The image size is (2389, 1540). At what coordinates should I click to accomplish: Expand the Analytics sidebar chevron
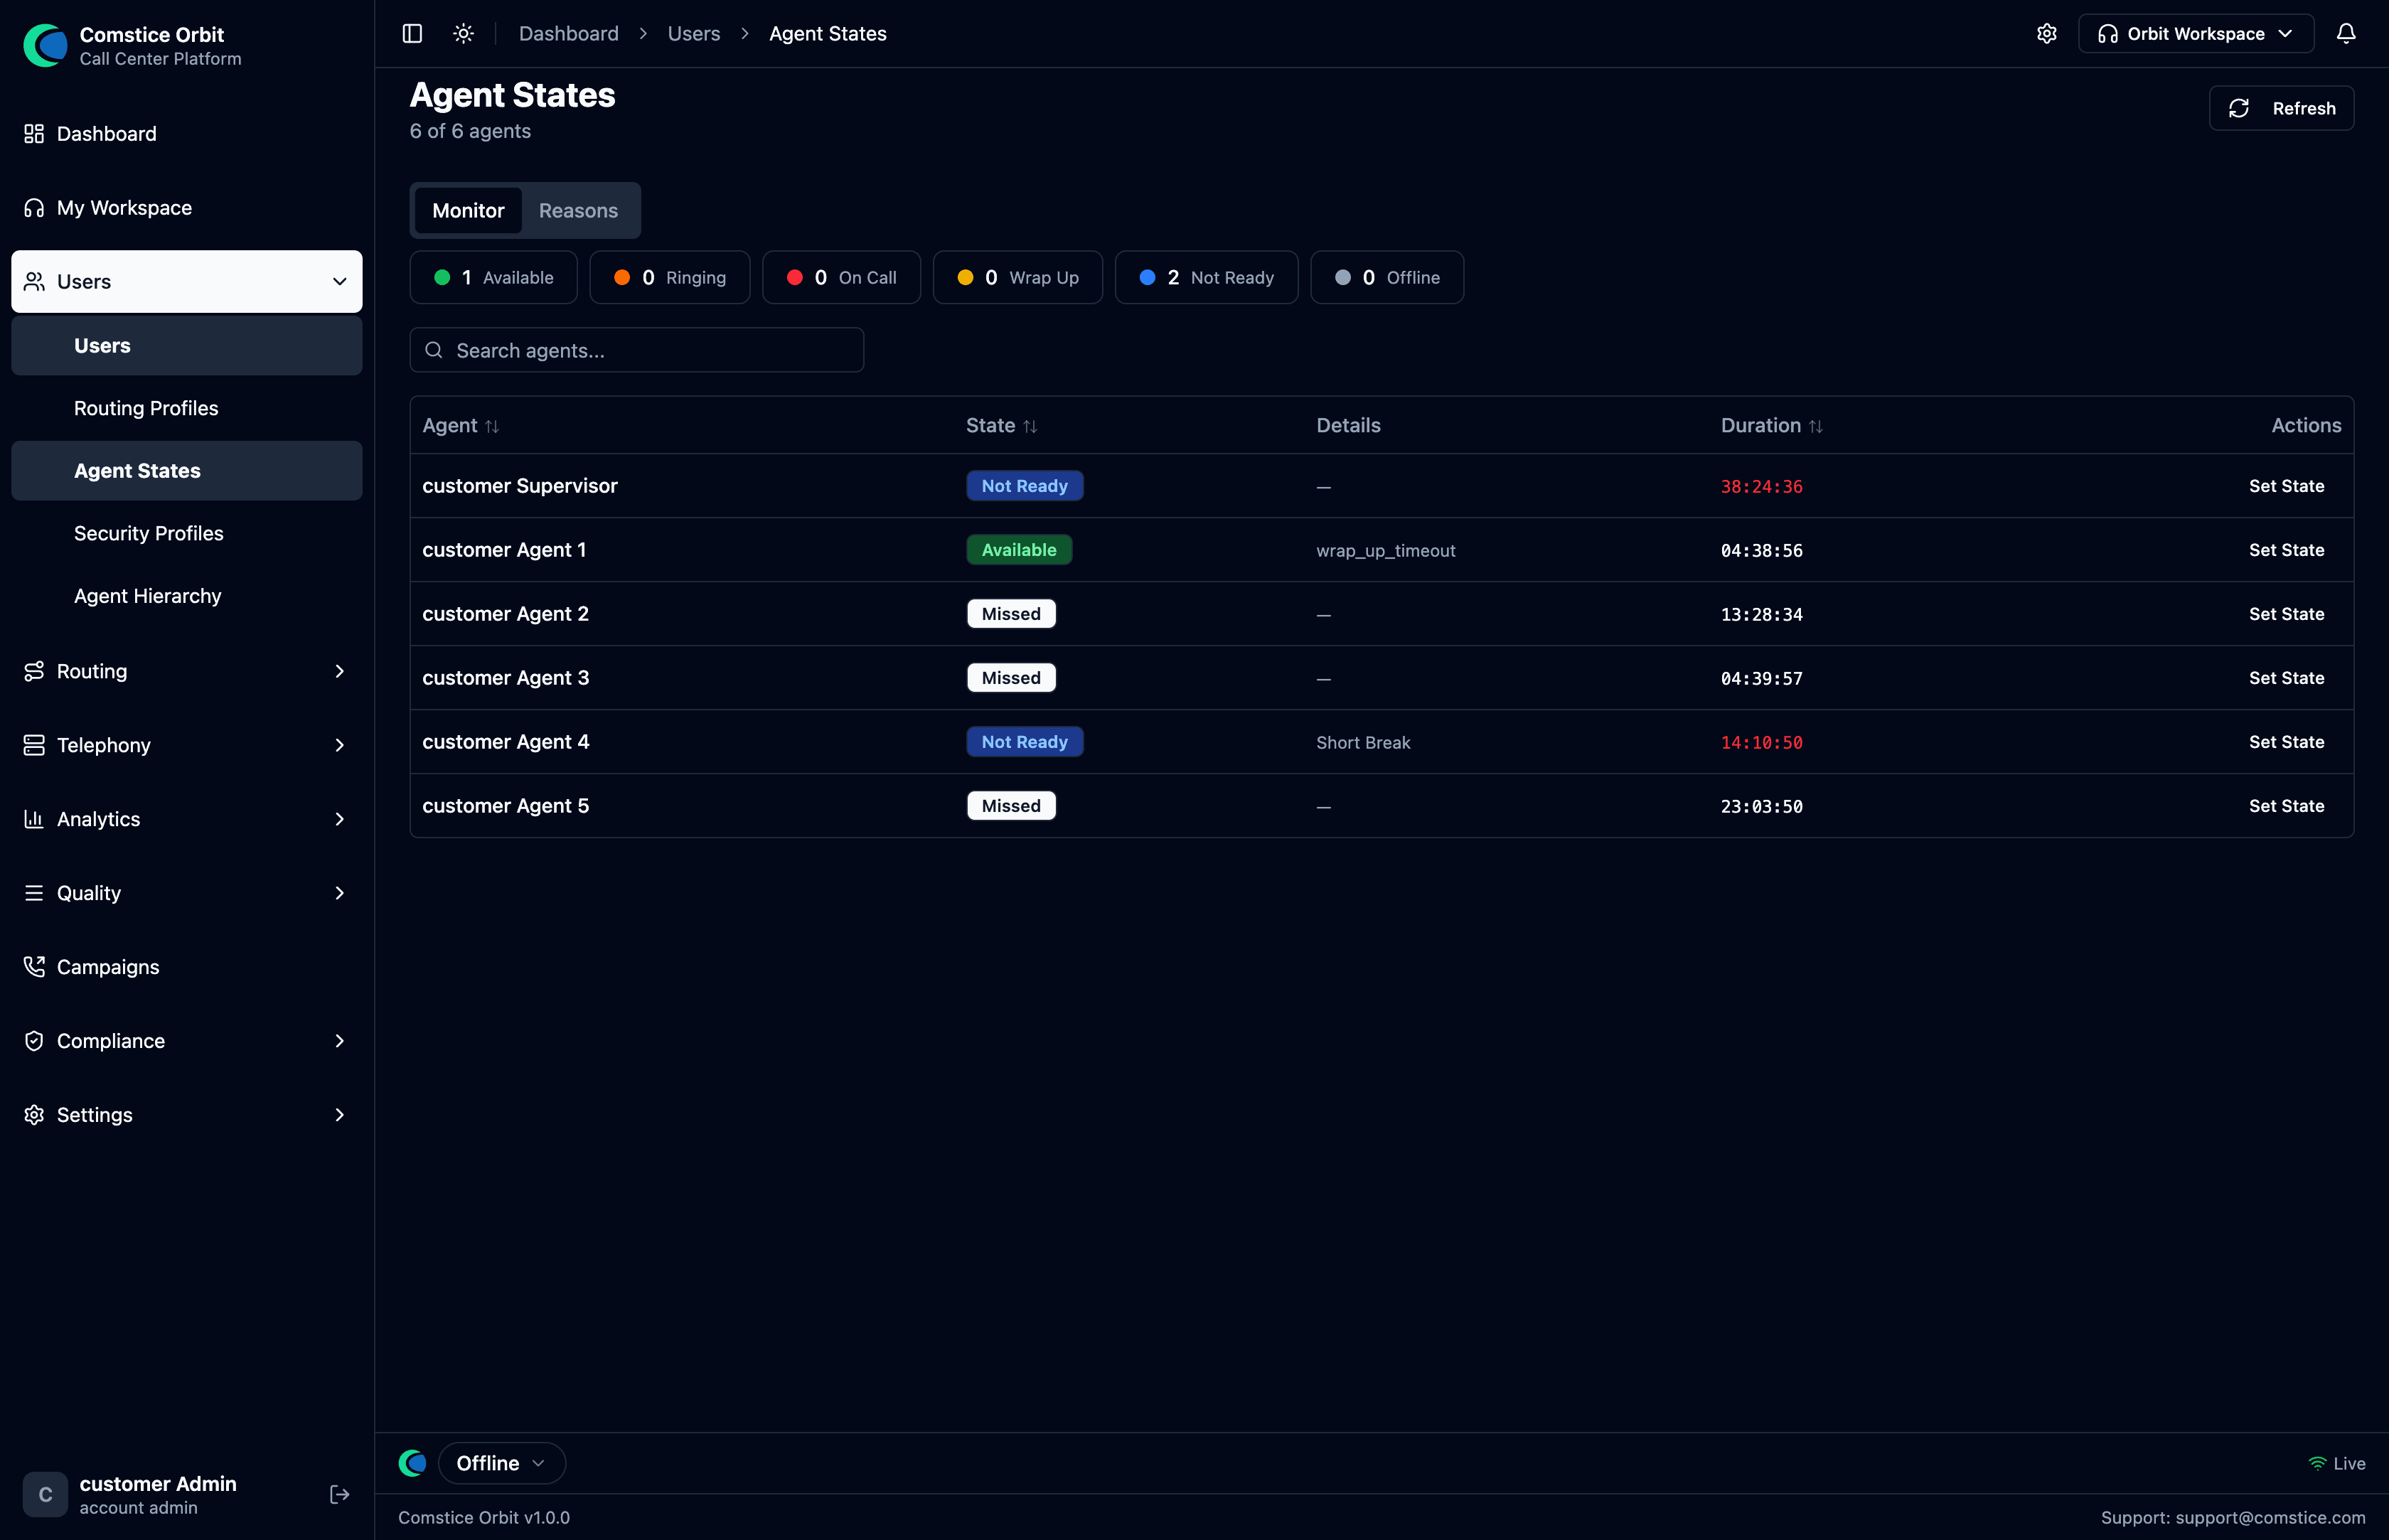339,819
